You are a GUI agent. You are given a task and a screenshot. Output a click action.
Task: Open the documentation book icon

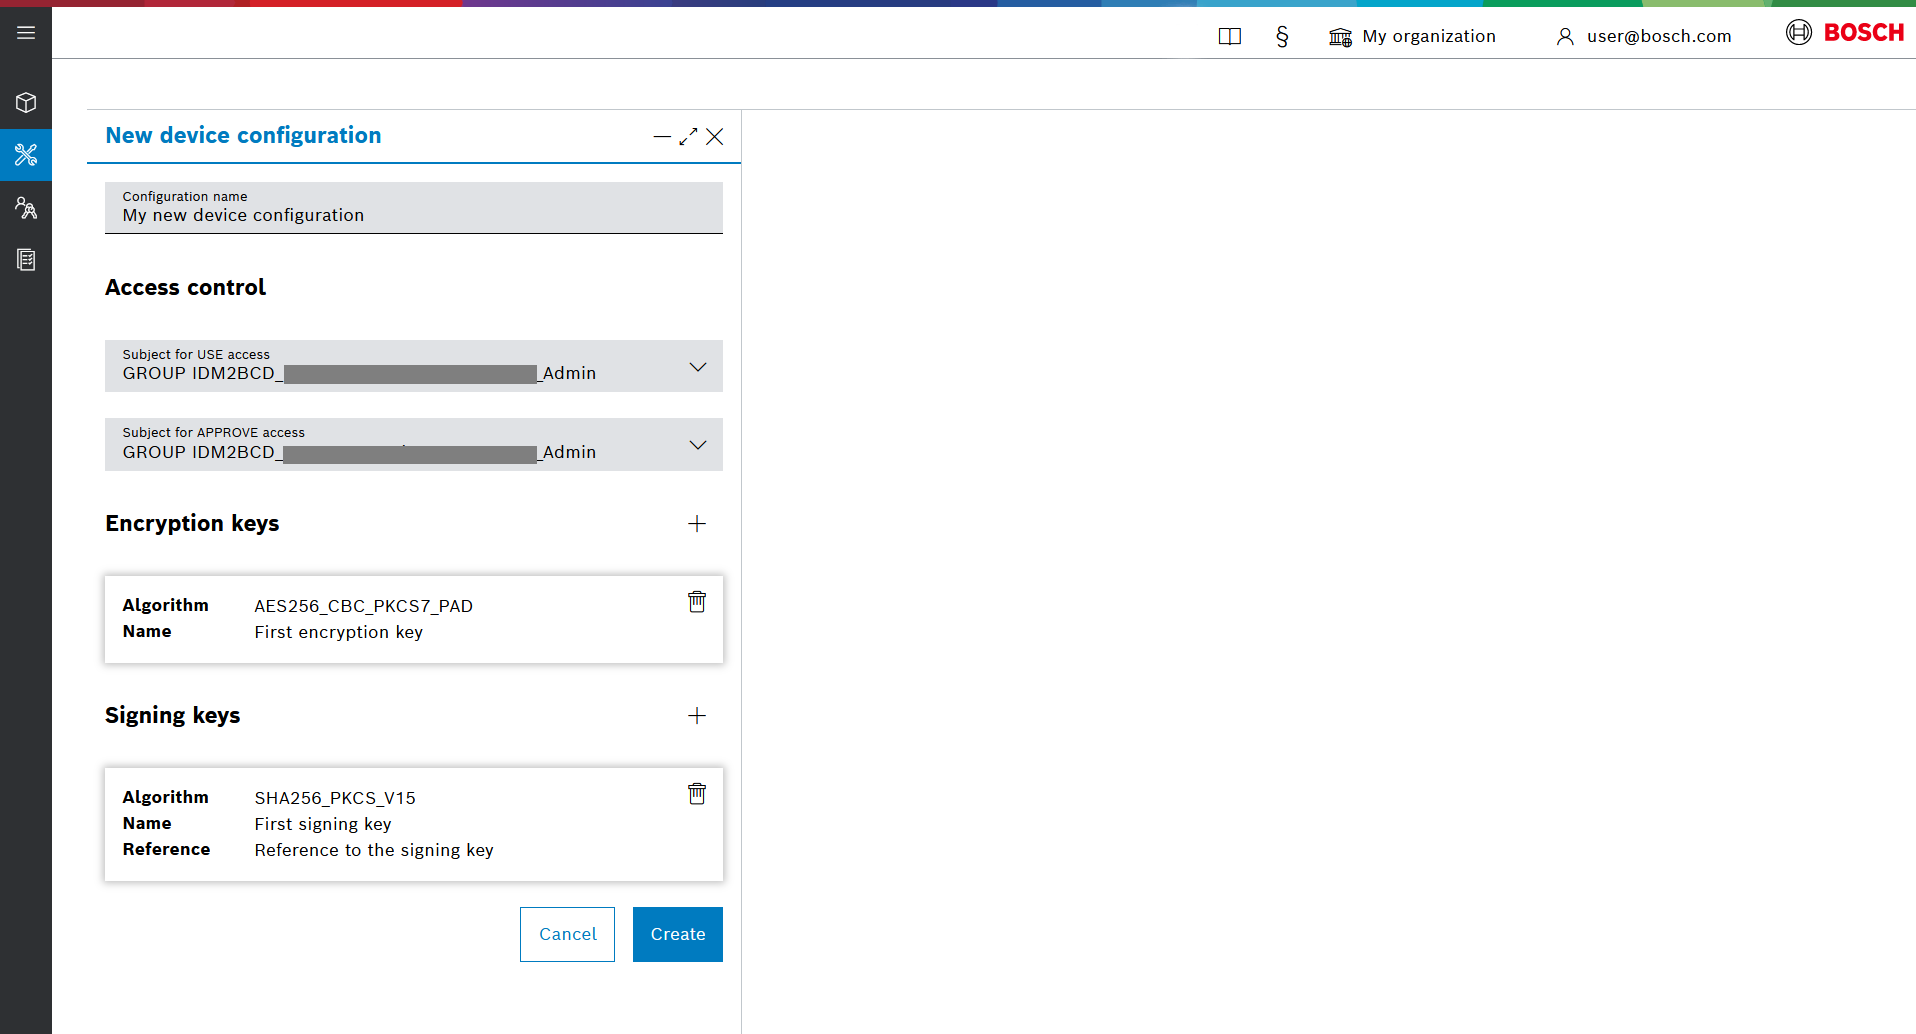[1229, 37]
